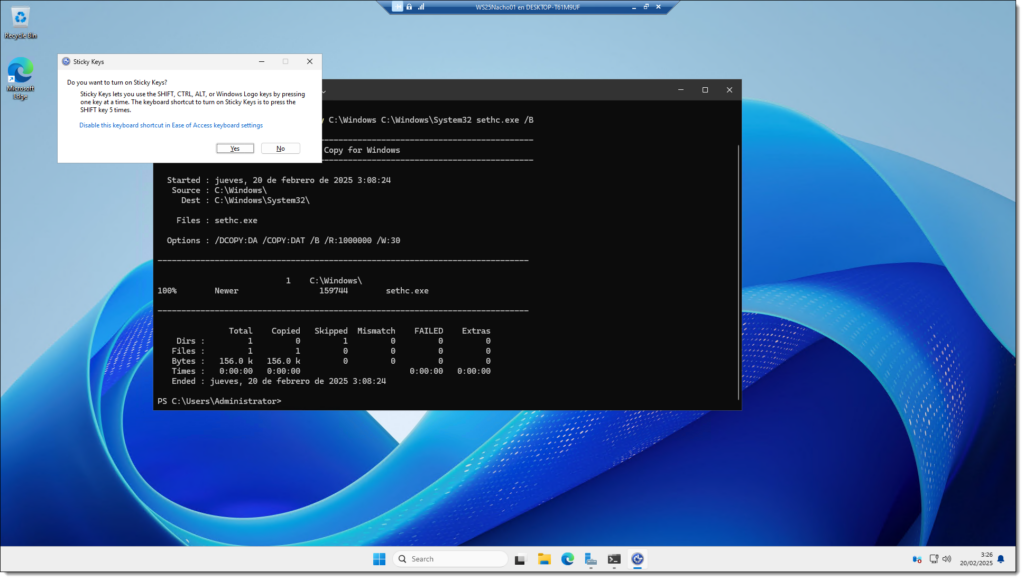Click the Dest C:\Windows\System32\ line

click(x=246, y=201)
